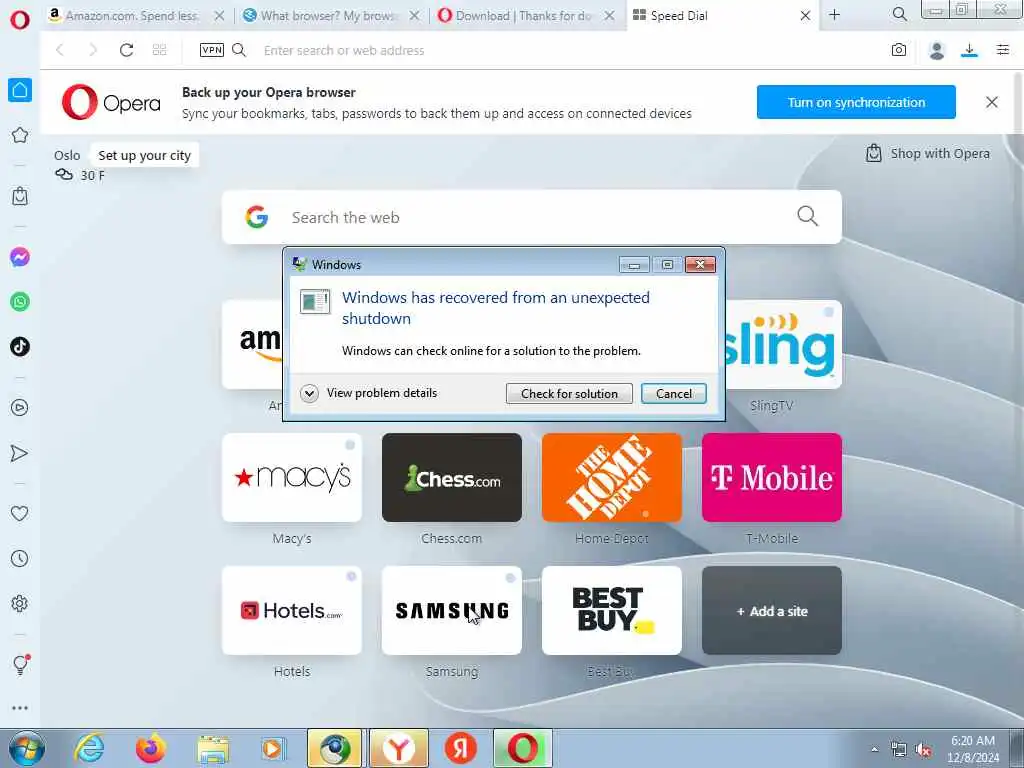Open the user account profile icon
1024x768 pixels.
pyautogui.click(x=936, y=50)
